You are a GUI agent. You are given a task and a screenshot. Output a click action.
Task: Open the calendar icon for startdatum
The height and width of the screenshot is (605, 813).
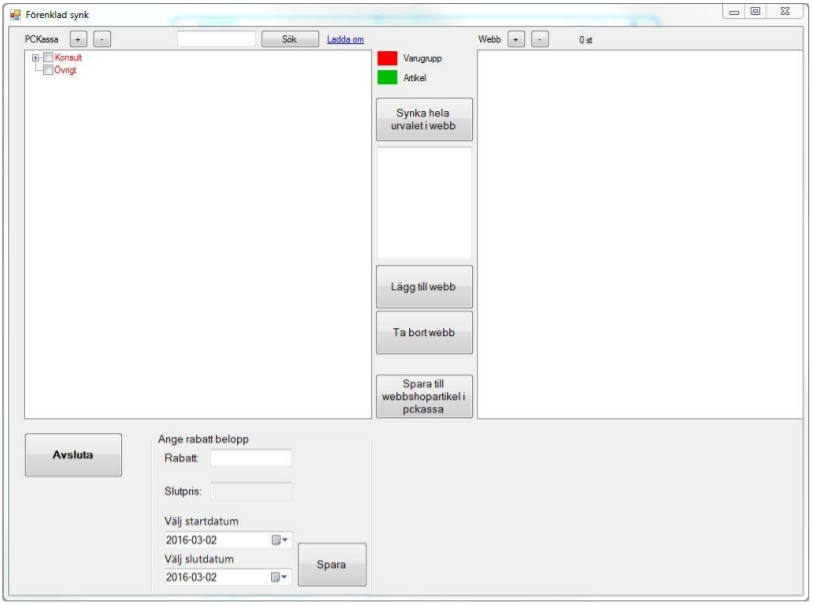(279, 540)
